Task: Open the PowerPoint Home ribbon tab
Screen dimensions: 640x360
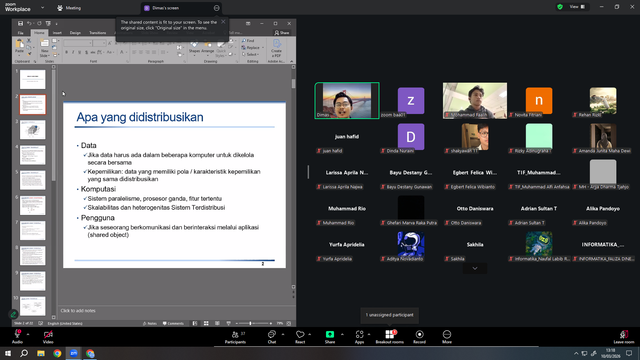Action: pyautogui.click(x=39, y=33)
